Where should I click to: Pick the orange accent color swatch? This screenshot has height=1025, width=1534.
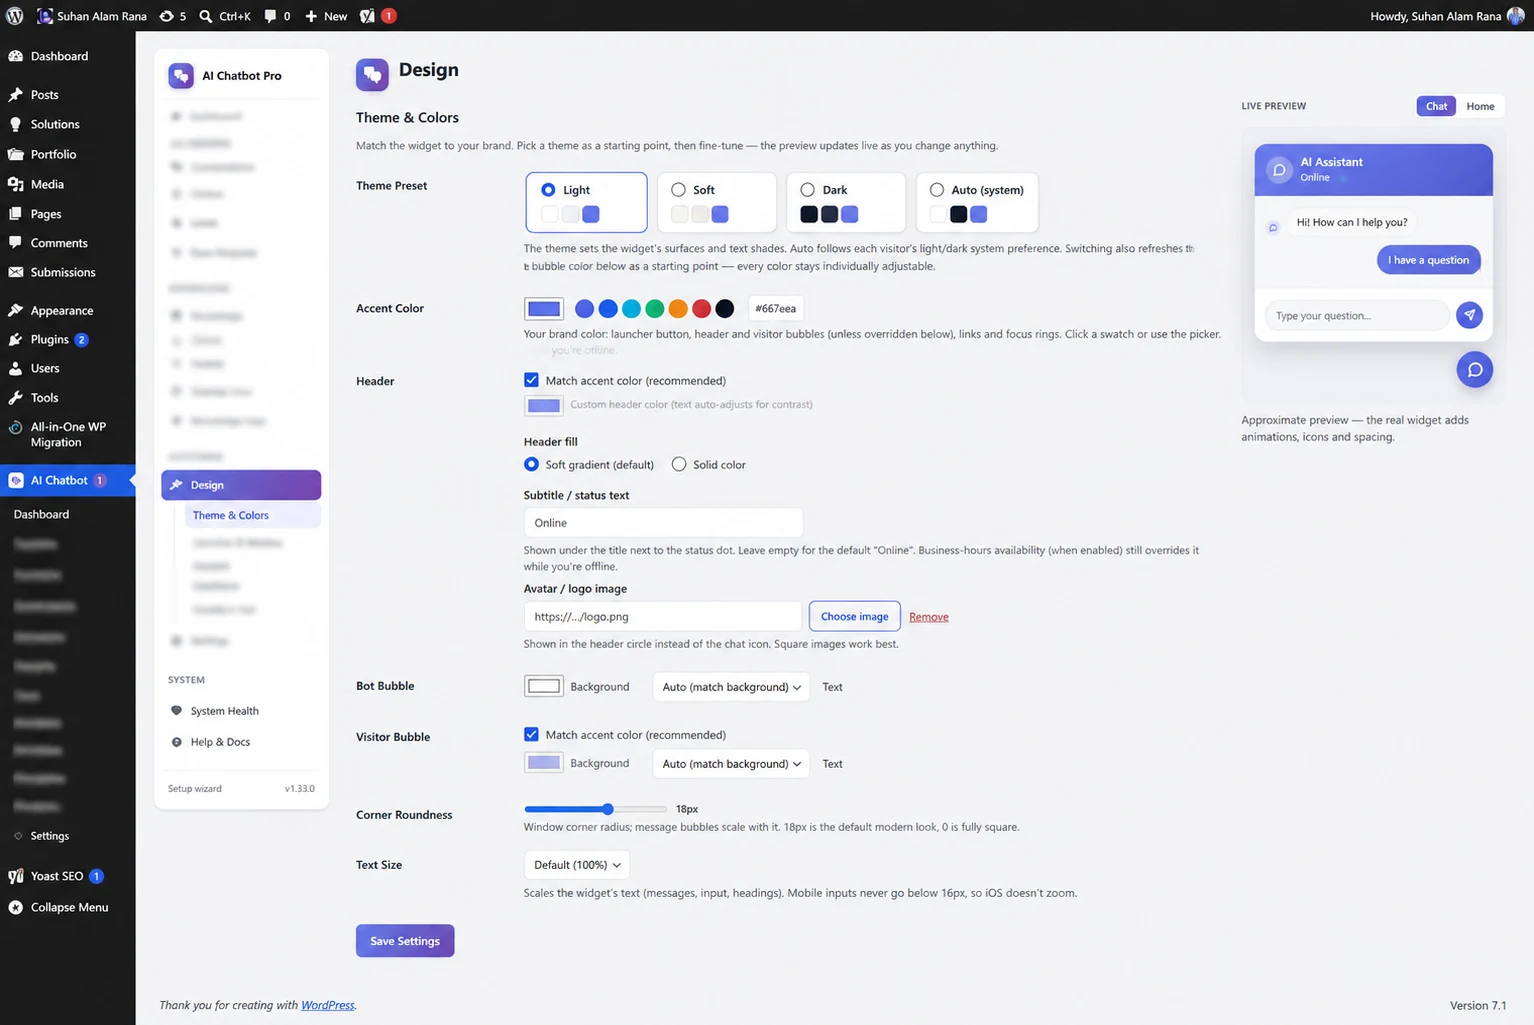(x=678, y=308)
